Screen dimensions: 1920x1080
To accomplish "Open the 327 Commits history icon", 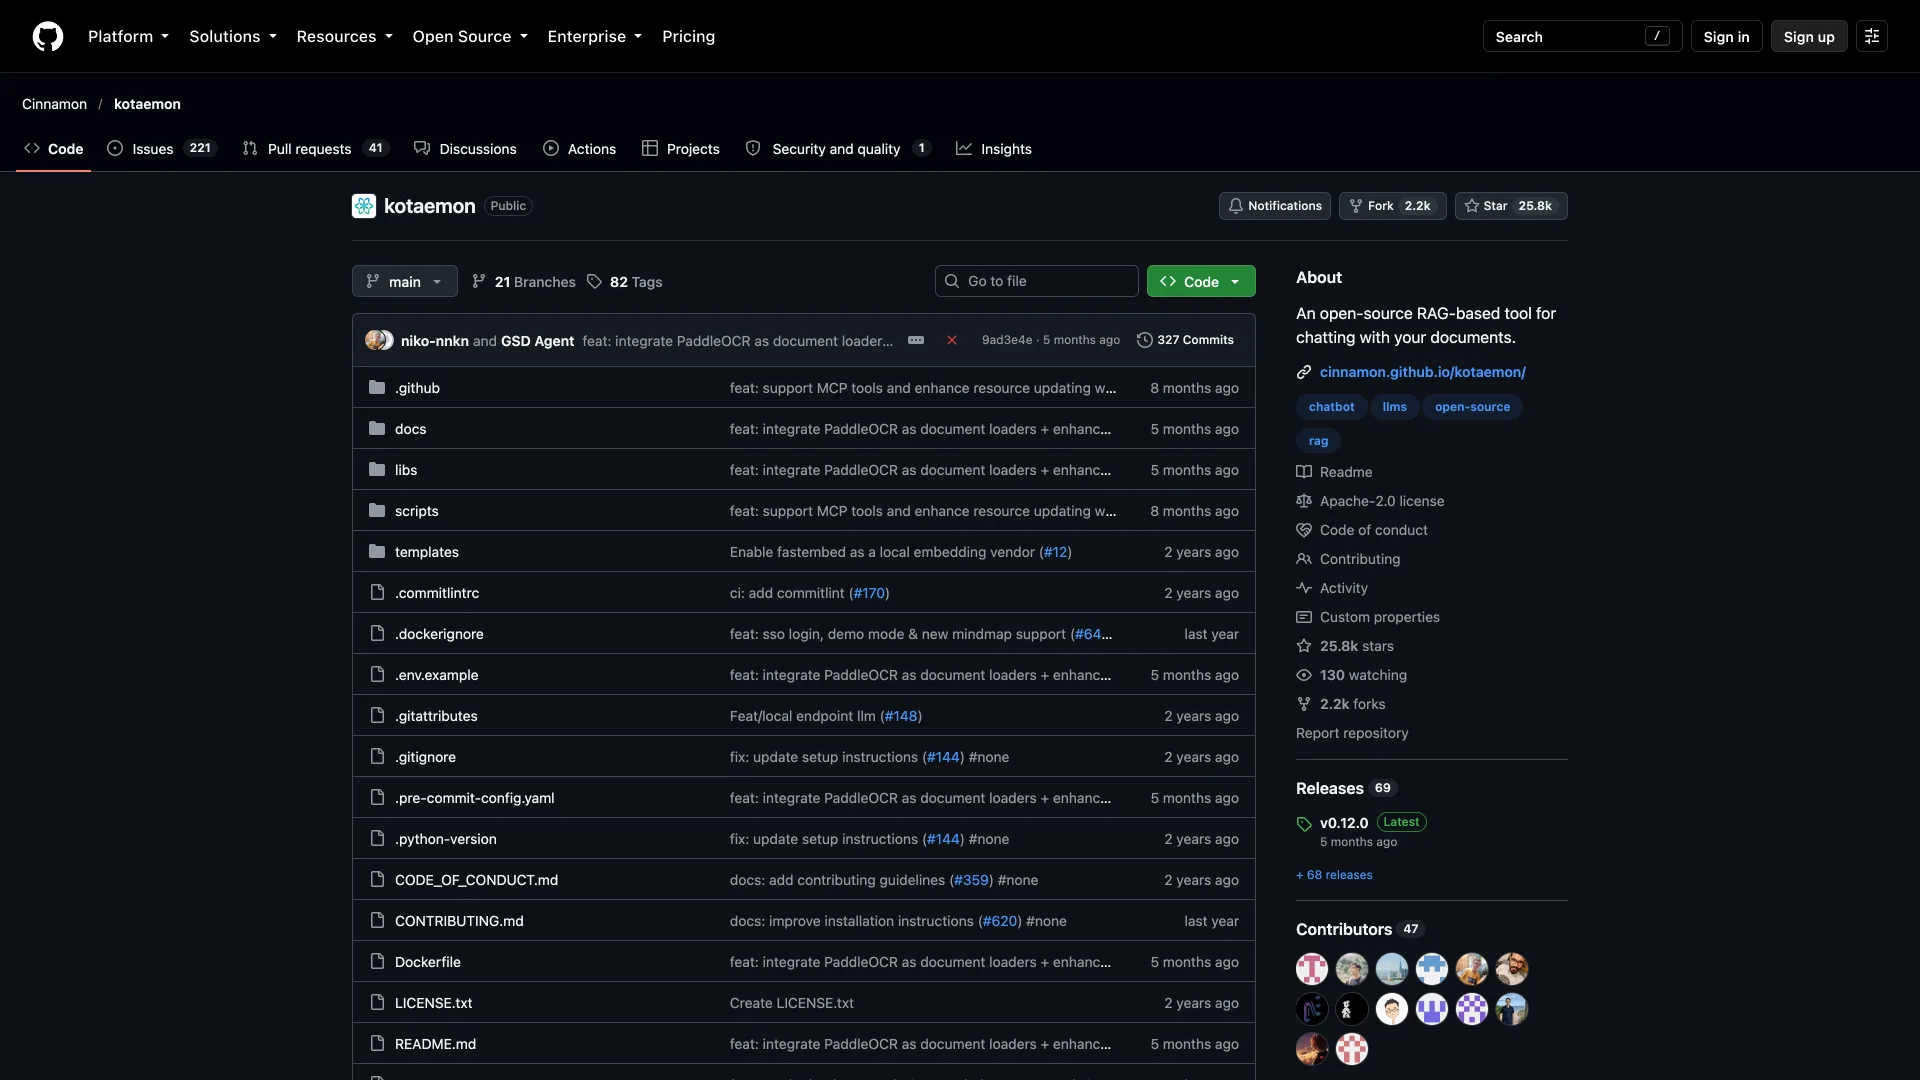I will tap(1145, 340).
